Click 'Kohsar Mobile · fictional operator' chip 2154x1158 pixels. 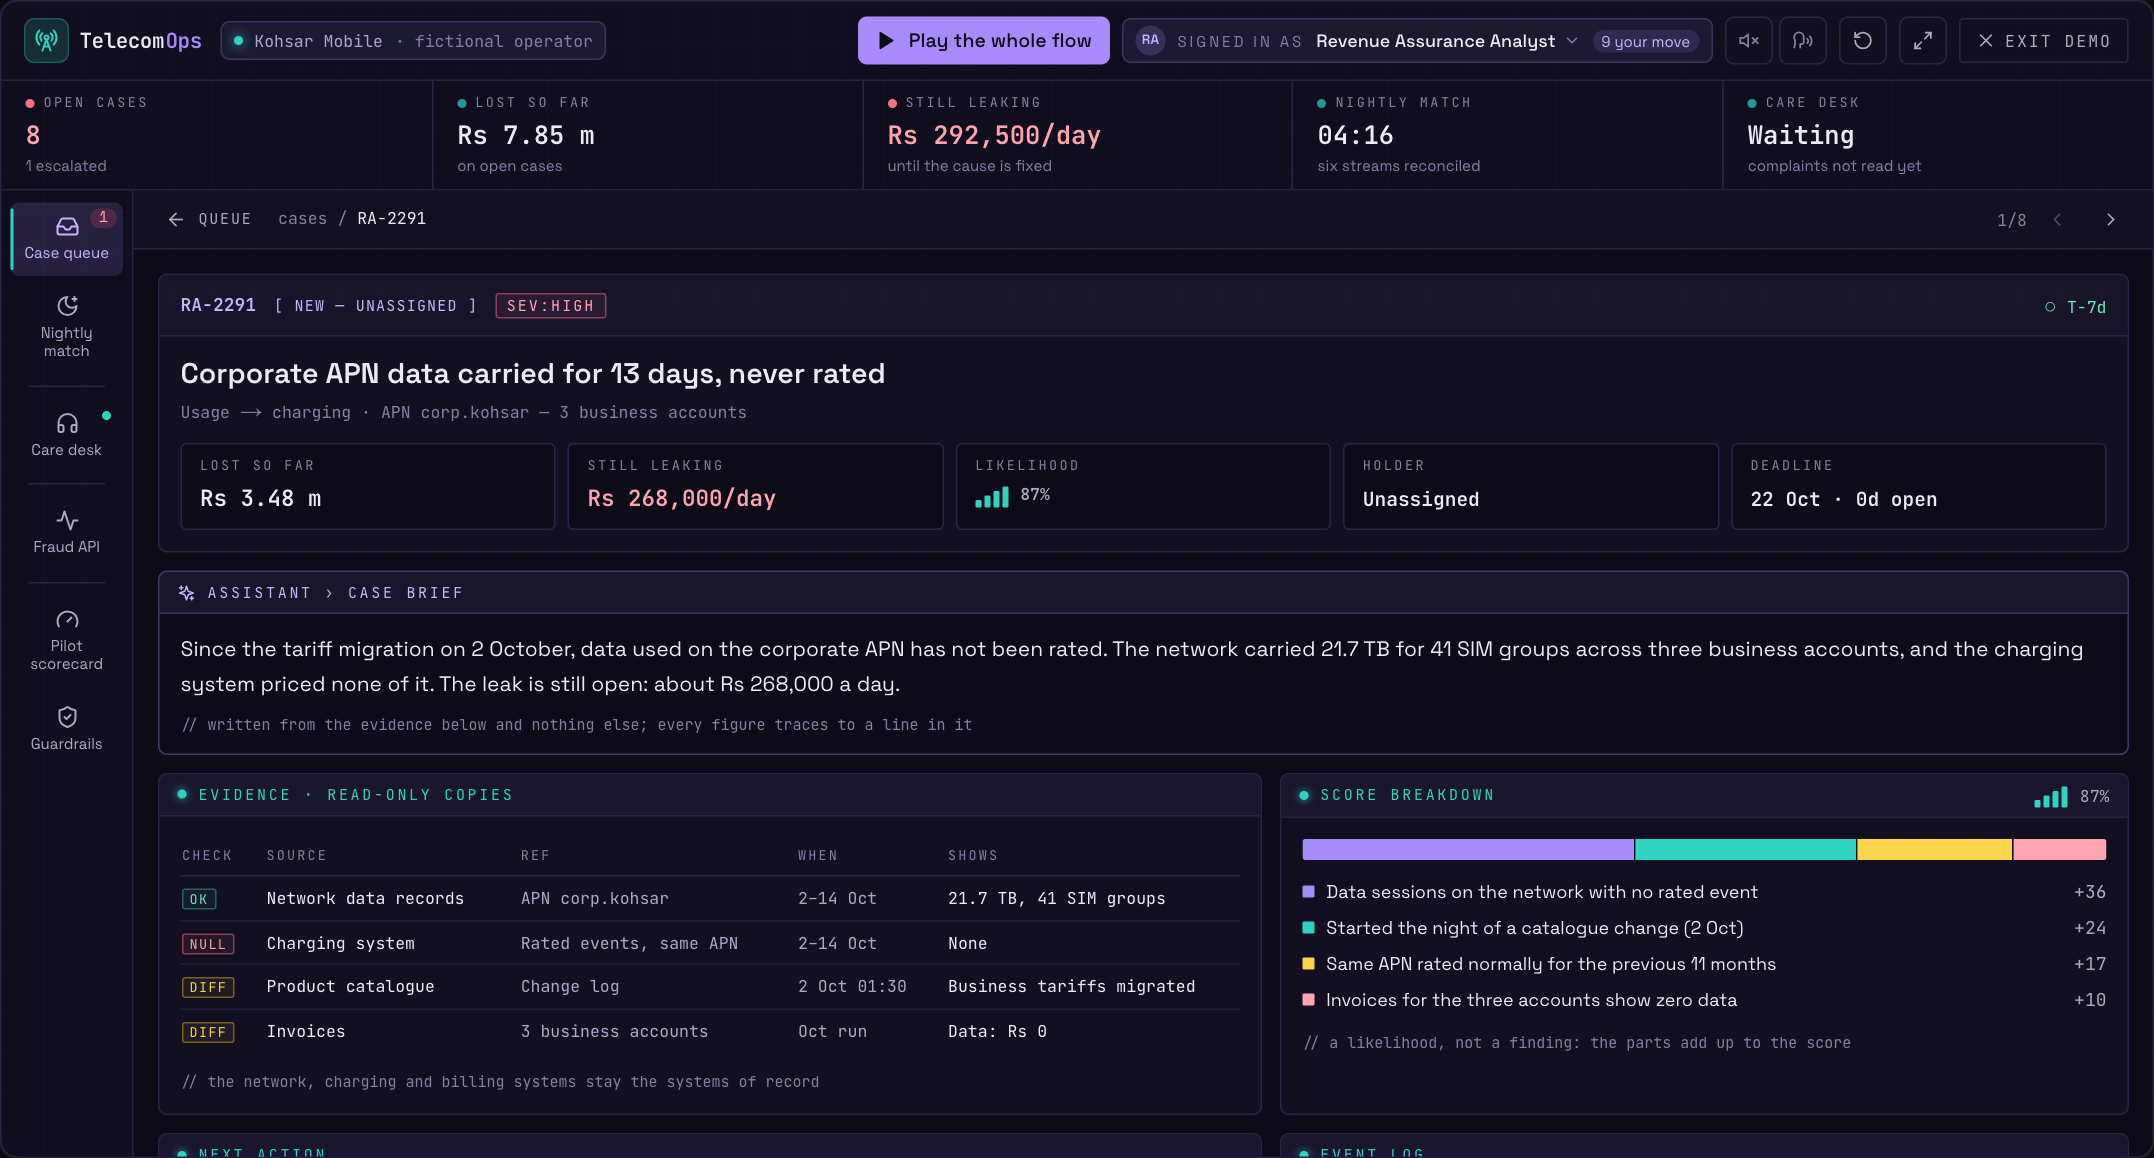412,41
